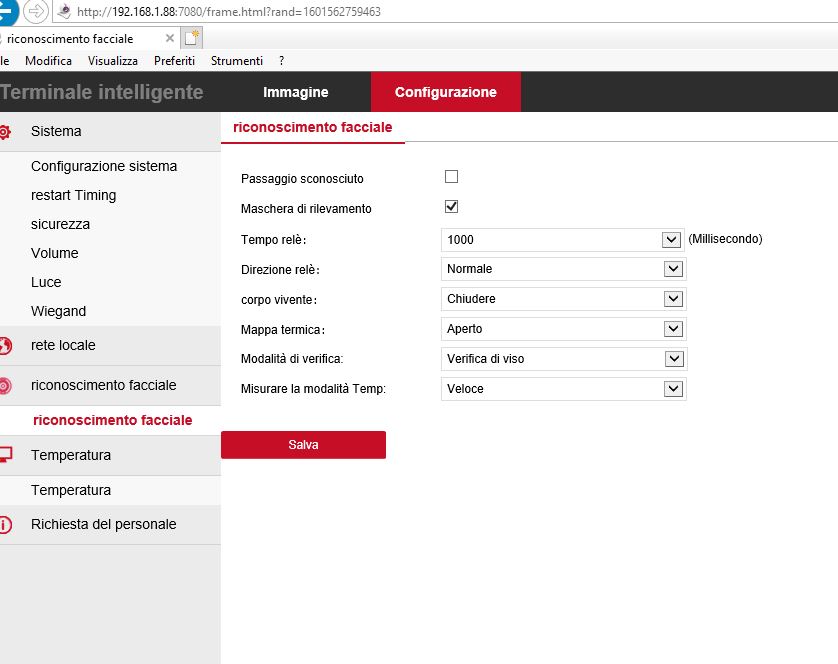Uncheck the Maschera di rilevamento checkbox
Viewport: 838px width, 664px height.
(451, 206)
